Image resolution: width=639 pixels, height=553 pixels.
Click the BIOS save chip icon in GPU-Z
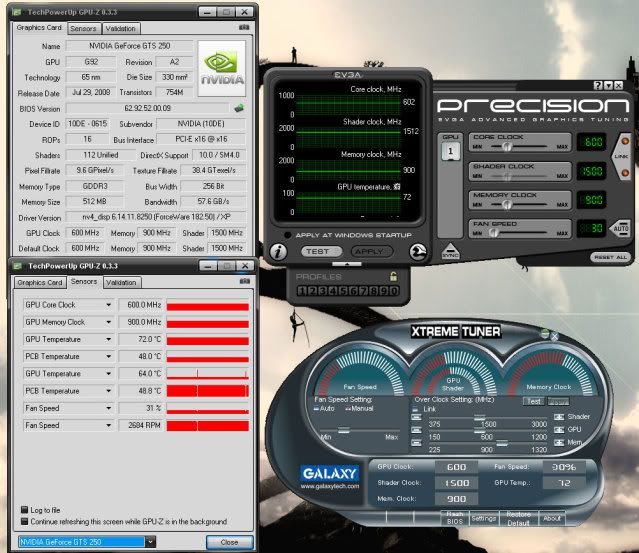click(239, 106)
